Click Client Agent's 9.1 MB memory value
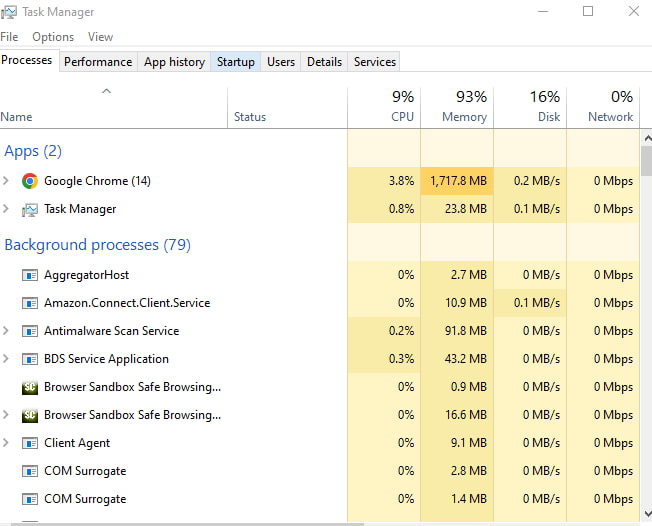The image size is (652, 526). click(x=469, y=443)
